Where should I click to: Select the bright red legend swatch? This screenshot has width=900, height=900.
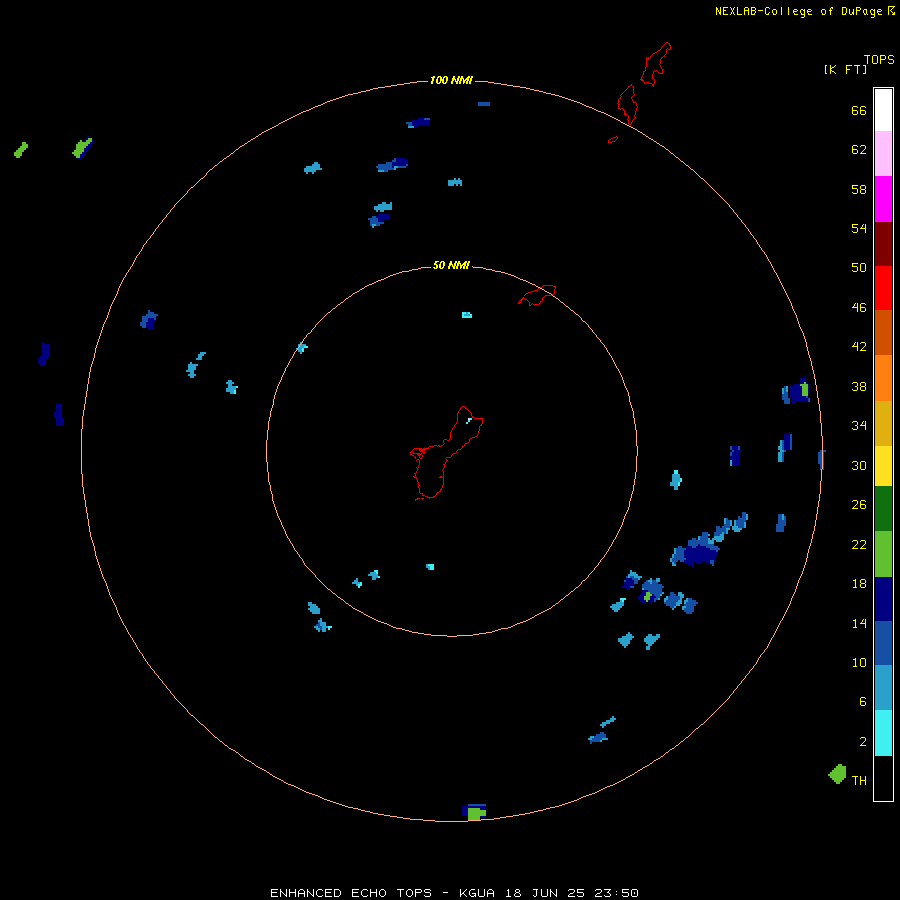[883, 288]
